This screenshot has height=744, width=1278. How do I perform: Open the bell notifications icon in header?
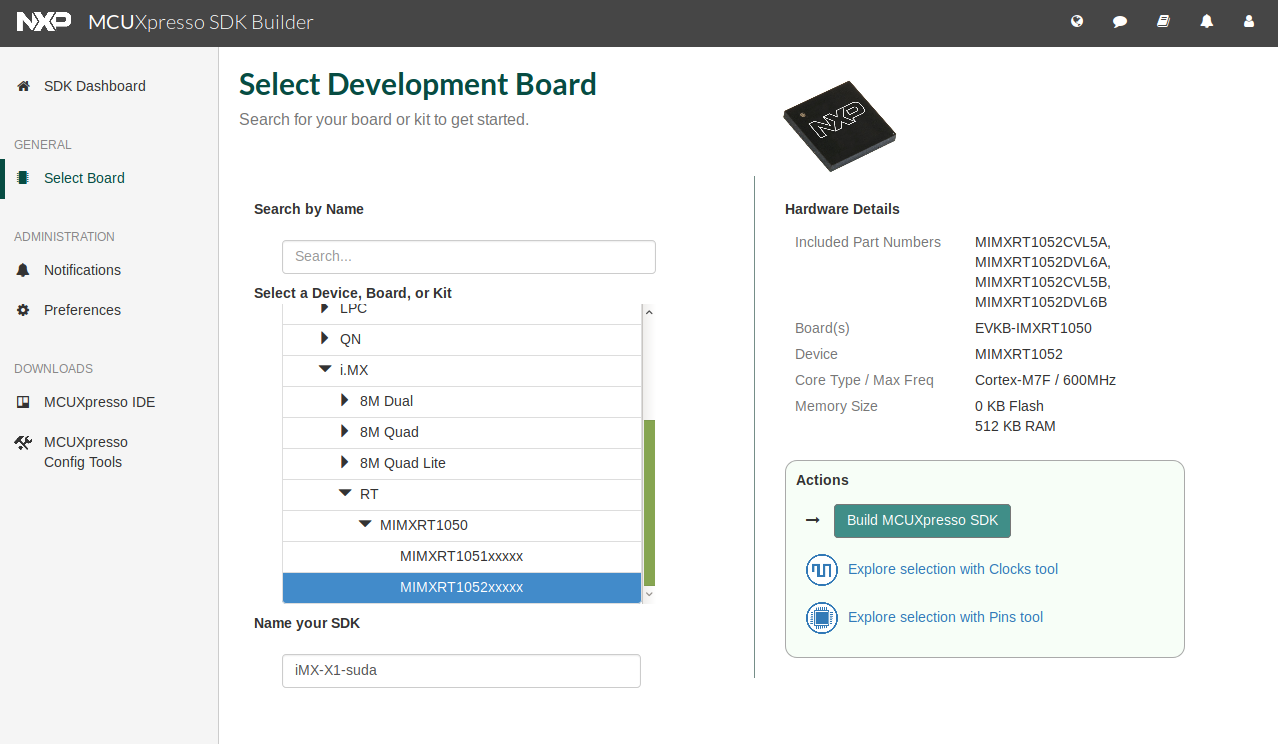[1207, 21]
